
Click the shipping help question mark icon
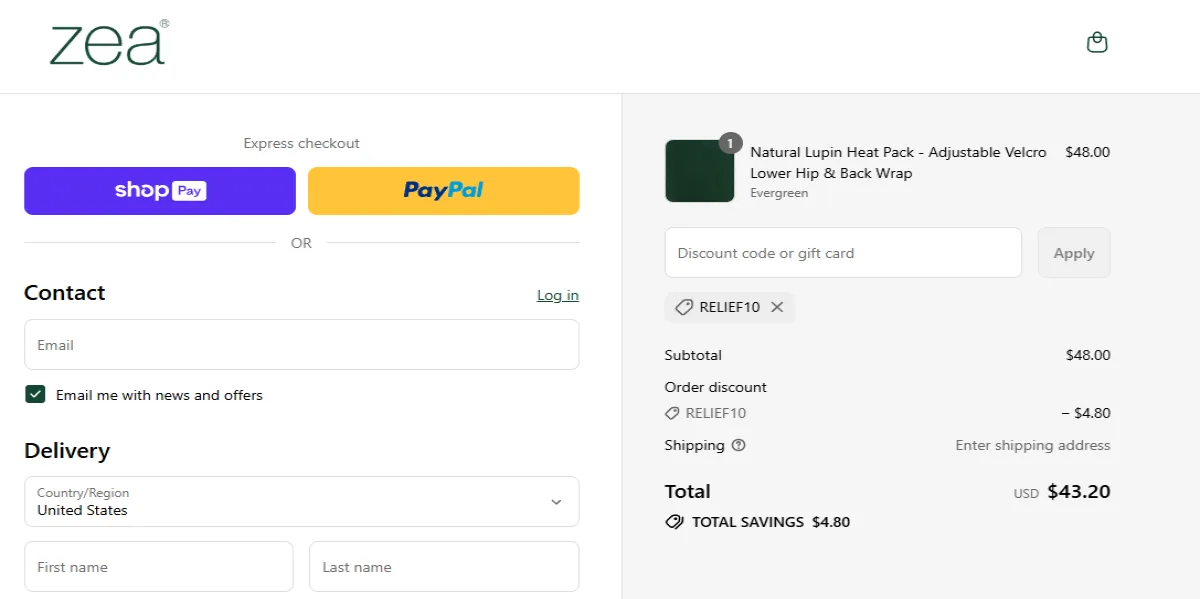click(x=737, y=446)
